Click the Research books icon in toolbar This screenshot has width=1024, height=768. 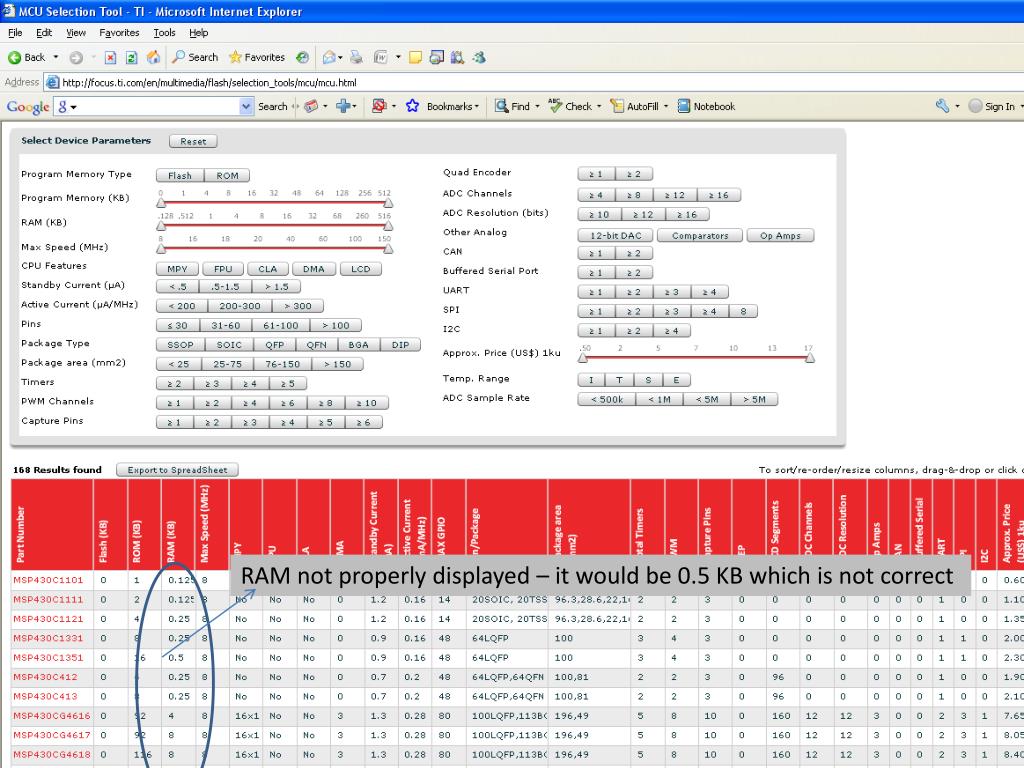click(457, 57)
